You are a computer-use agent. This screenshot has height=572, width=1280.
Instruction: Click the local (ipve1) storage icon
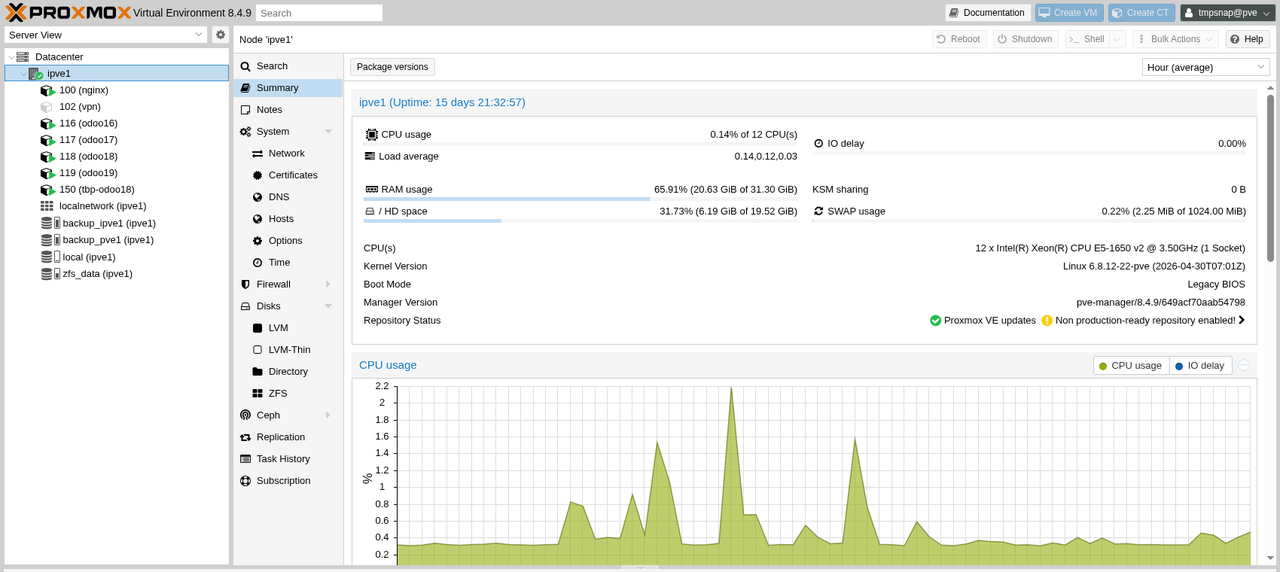click(50, 257)
